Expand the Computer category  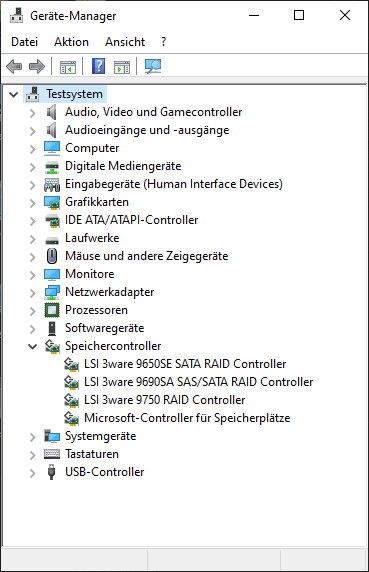coord(33,149)
